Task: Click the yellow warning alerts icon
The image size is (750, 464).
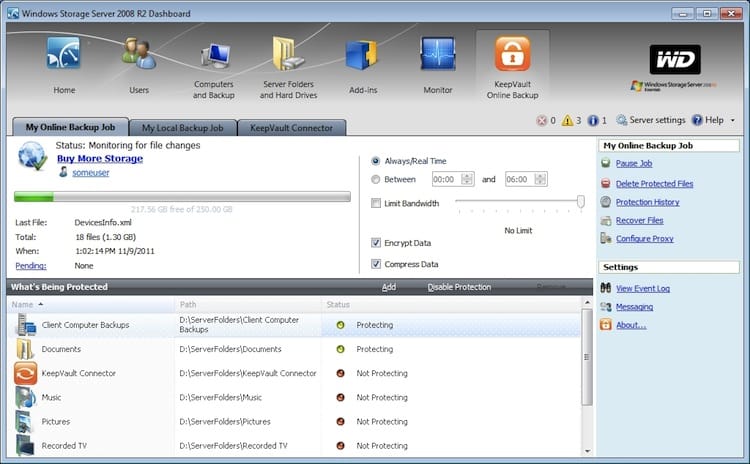Action: (567, 121)
